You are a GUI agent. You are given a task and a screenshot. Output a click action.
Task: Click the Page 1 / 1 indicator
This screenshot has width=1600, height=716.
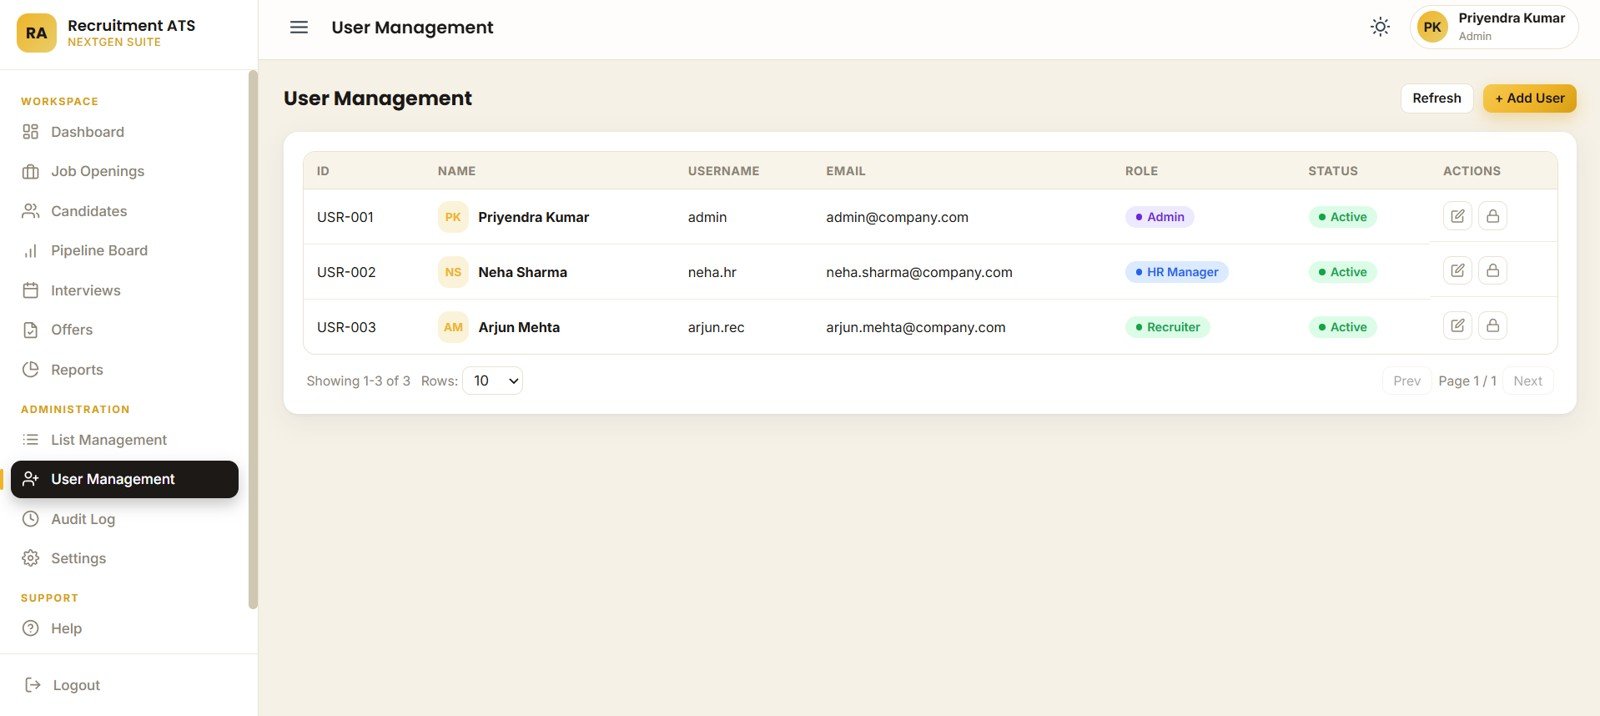(x=1467, y=381)
